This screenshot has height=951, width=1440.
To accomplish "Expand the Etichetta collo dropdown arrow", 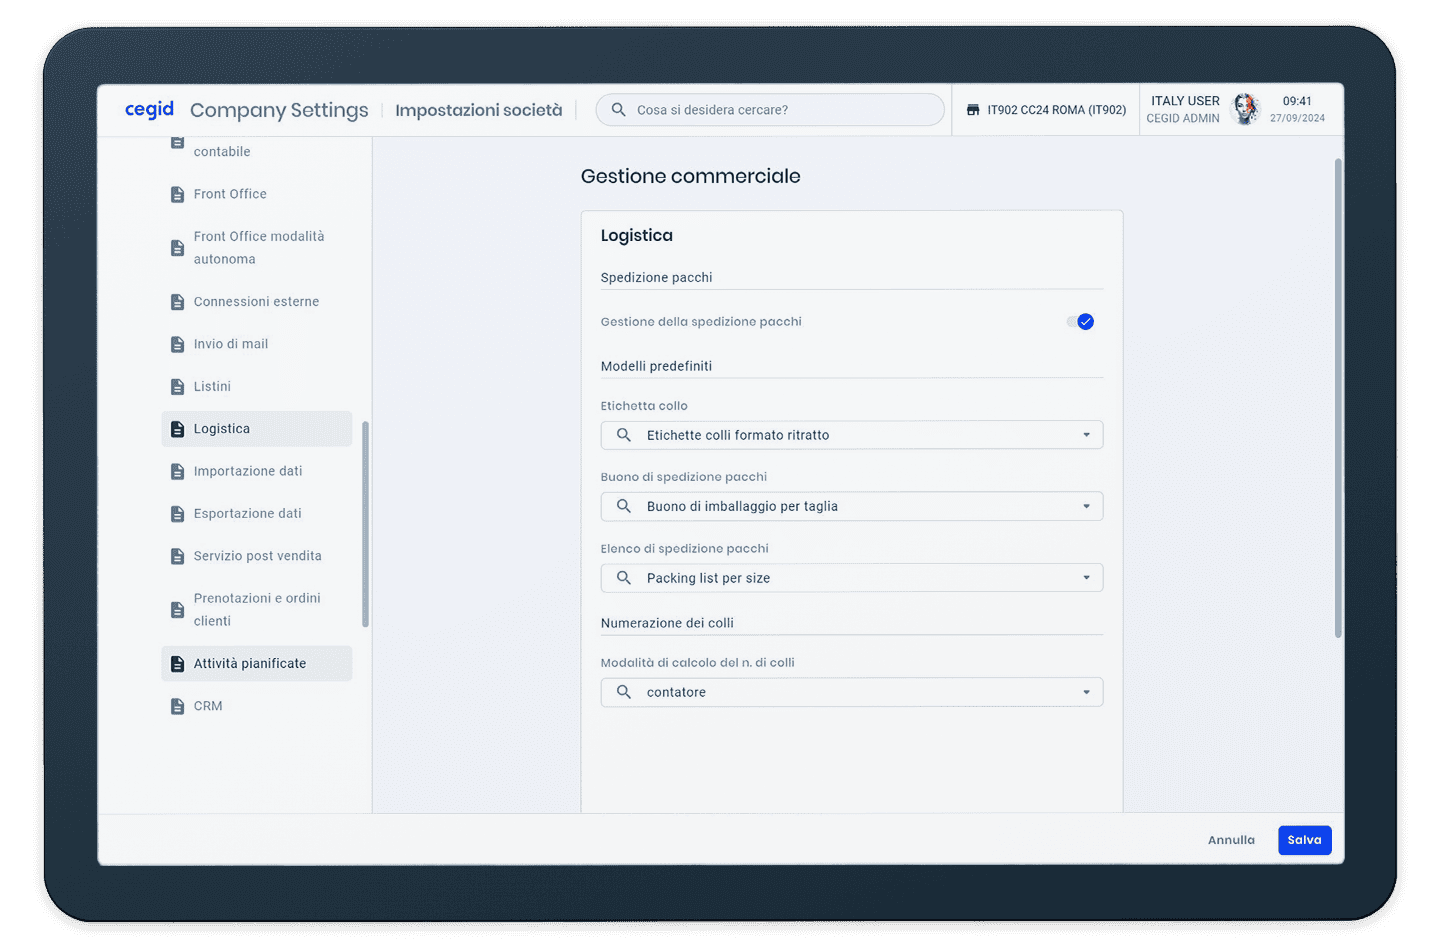I will pyautogui.click(x=1086, y=435).
